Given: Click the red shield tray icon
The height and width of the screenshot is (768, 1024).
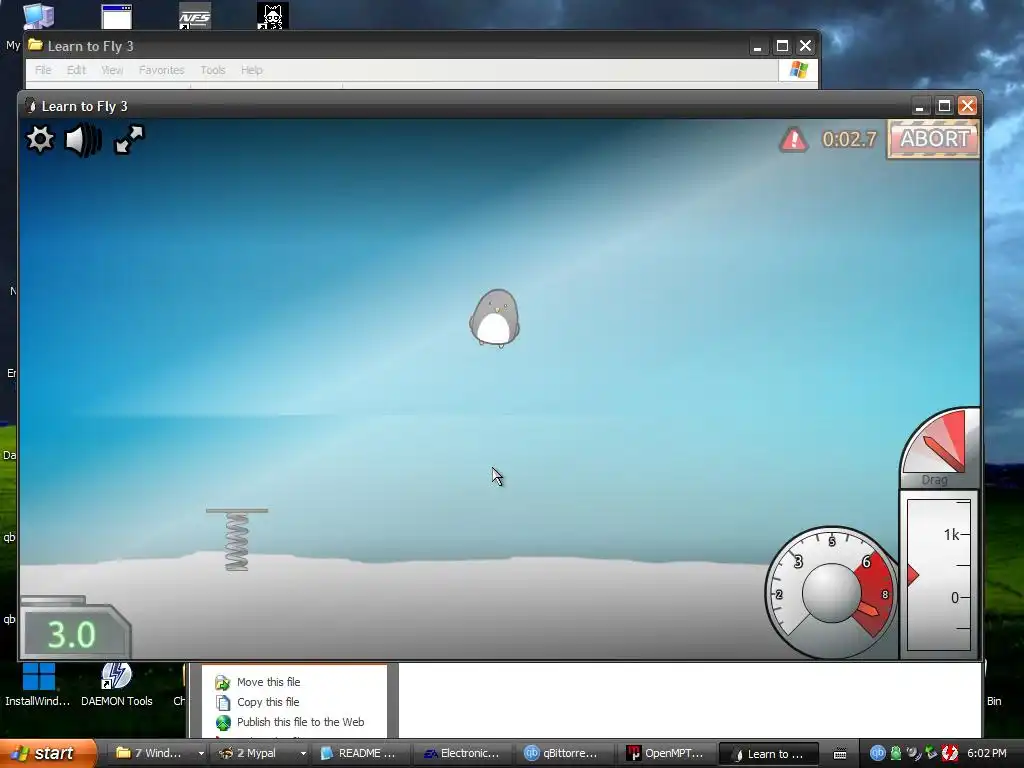Looking at the screenshot, I should [950, 753].
